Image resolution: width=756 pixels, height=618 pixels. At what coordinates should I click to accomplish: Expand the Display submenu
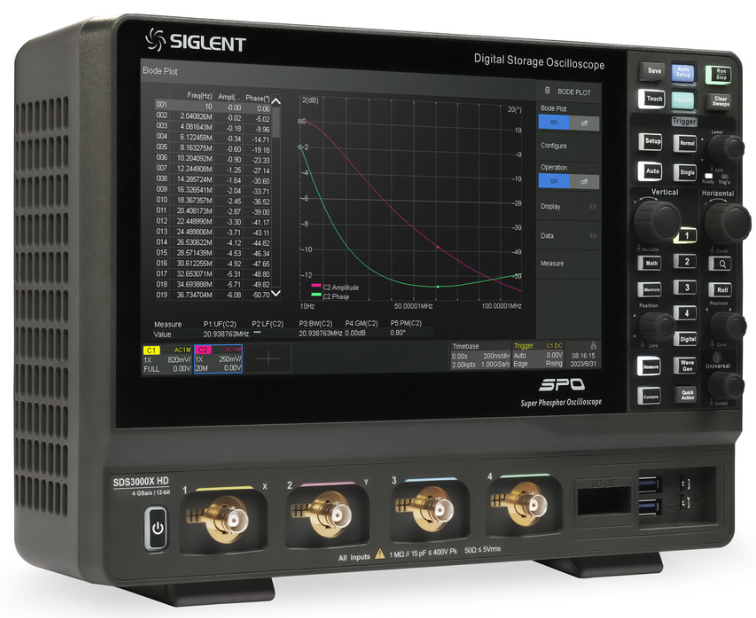click(569, 206)
